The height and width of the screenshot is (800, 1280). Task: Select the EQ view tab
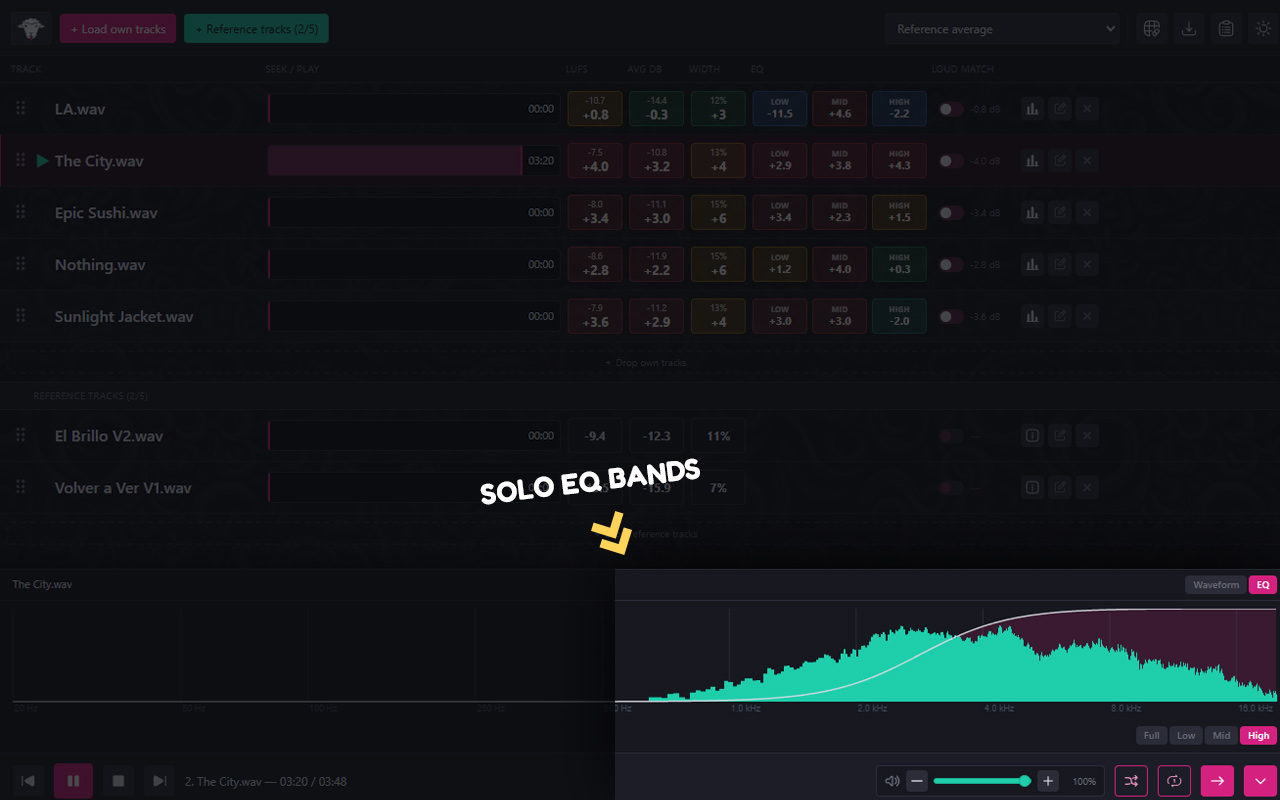[1263, 585]
